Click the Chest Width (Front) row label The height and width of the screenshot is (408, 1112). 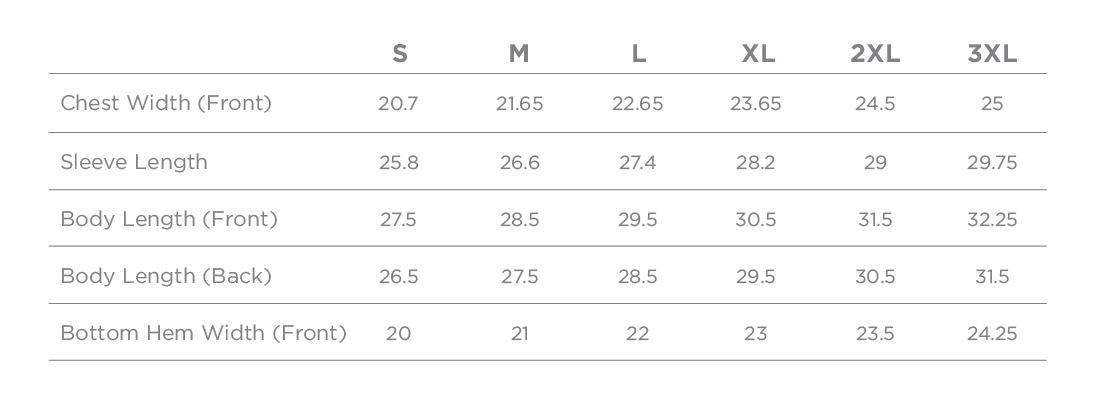coord(166,103)
